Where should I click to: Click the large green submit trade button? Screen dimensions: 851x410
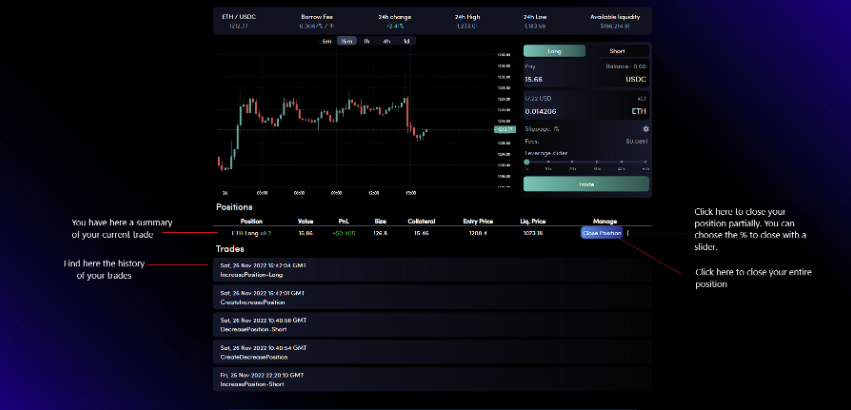click(x=586, y=184)
